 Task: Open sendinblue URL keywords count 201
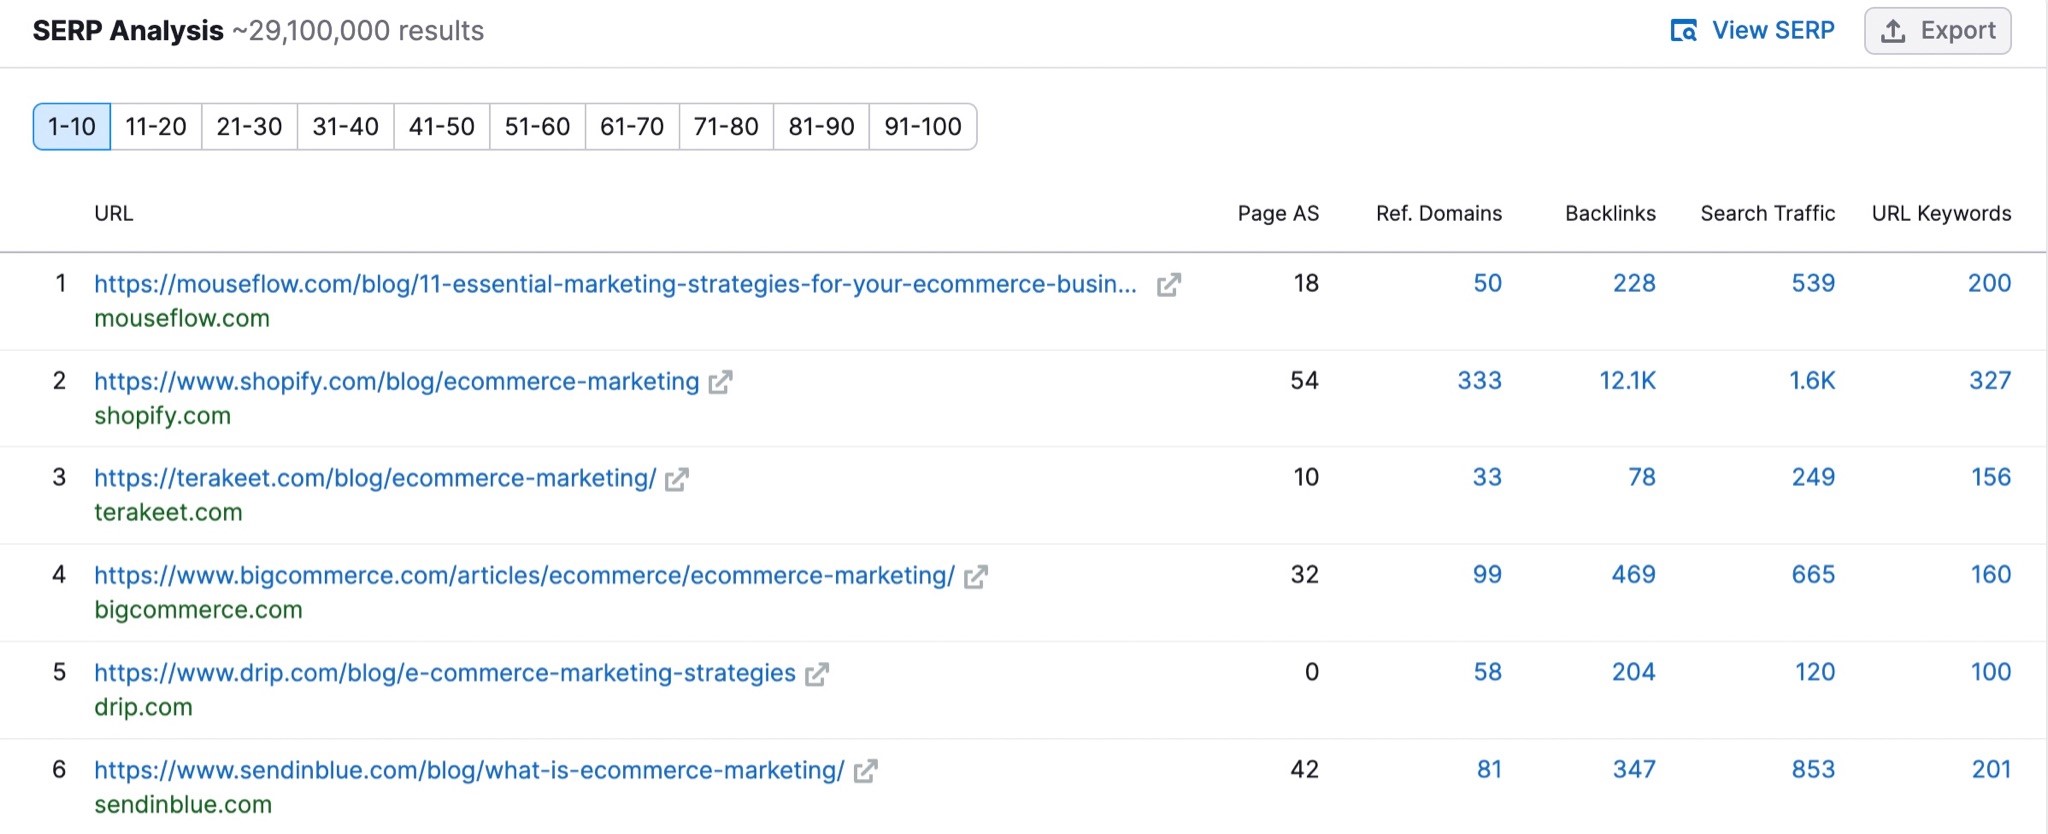tap(1990, 770)
